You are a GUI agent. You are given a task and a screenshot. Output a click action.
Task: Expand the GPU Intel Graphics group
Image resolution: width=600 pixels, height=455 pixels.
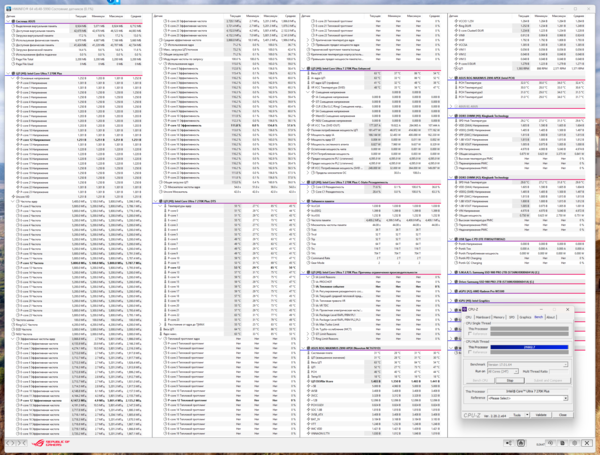(x=451, y=301)
